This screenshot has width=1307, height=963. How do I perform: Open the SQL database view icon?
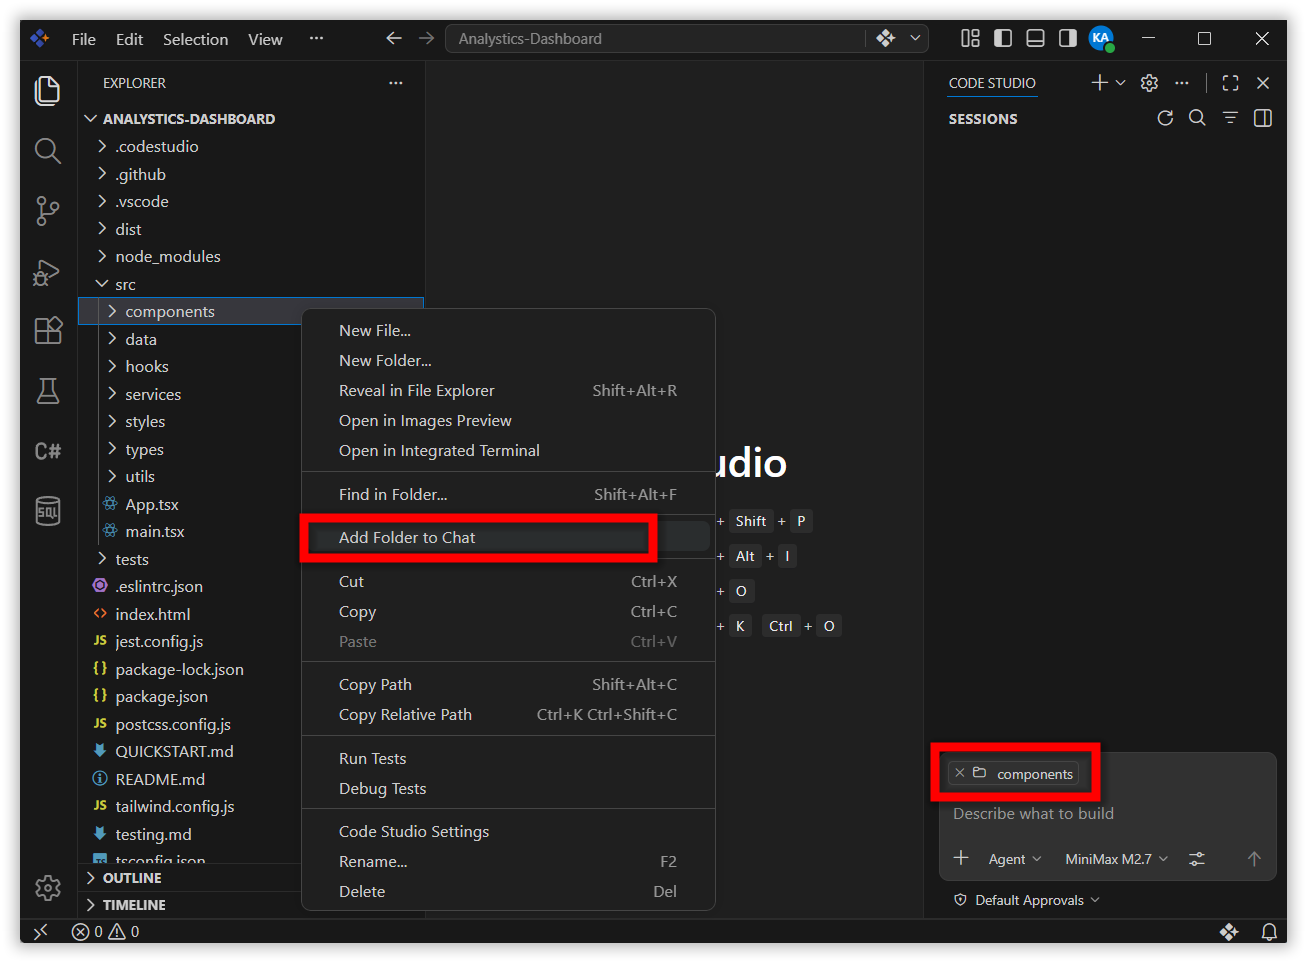coord(48,511)
